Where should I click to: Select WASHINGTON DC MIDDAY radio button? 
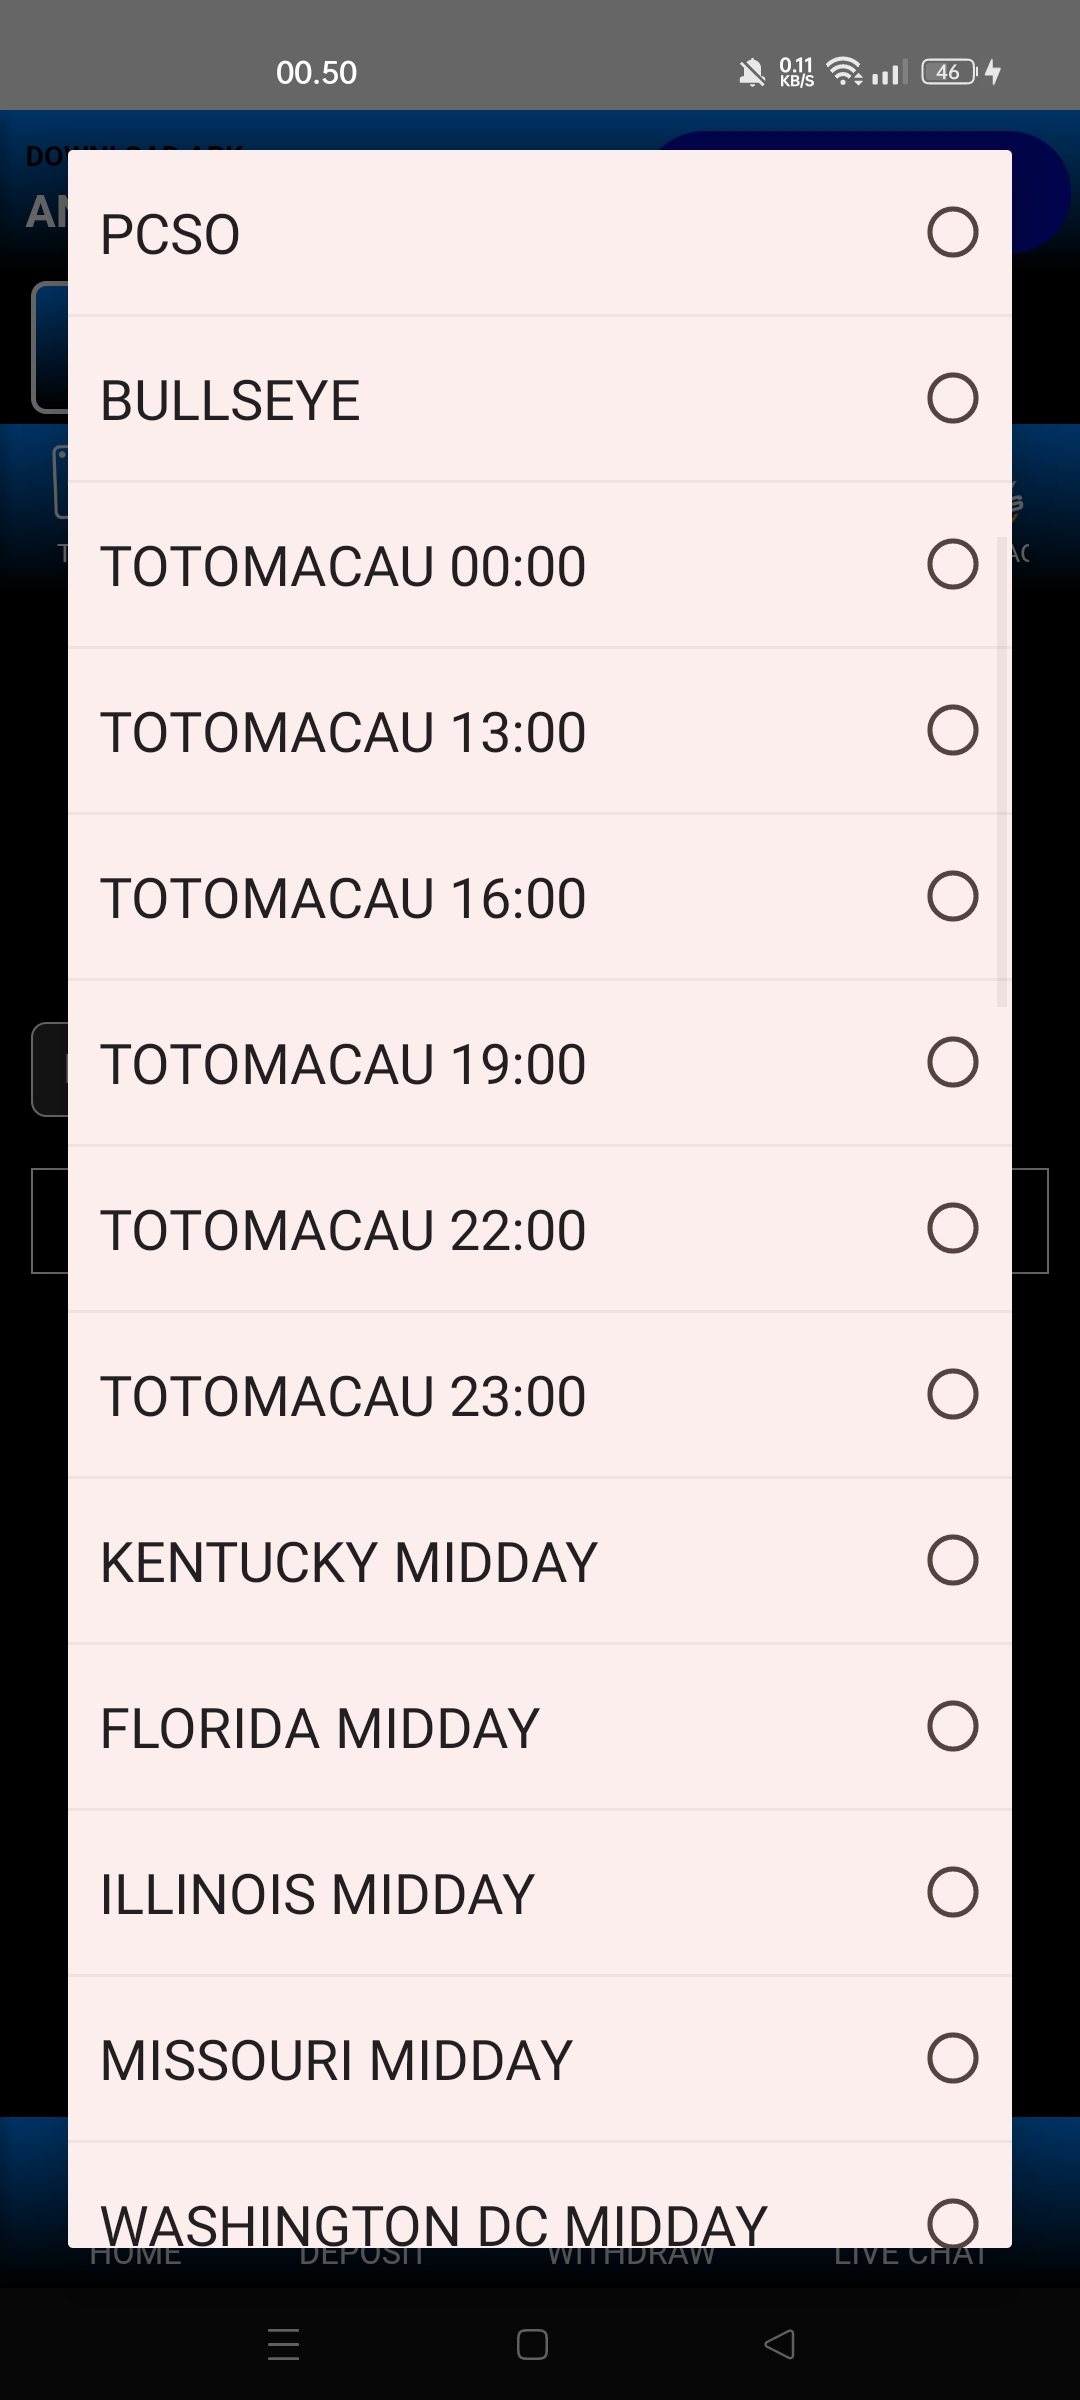[x=952, y=2222]
